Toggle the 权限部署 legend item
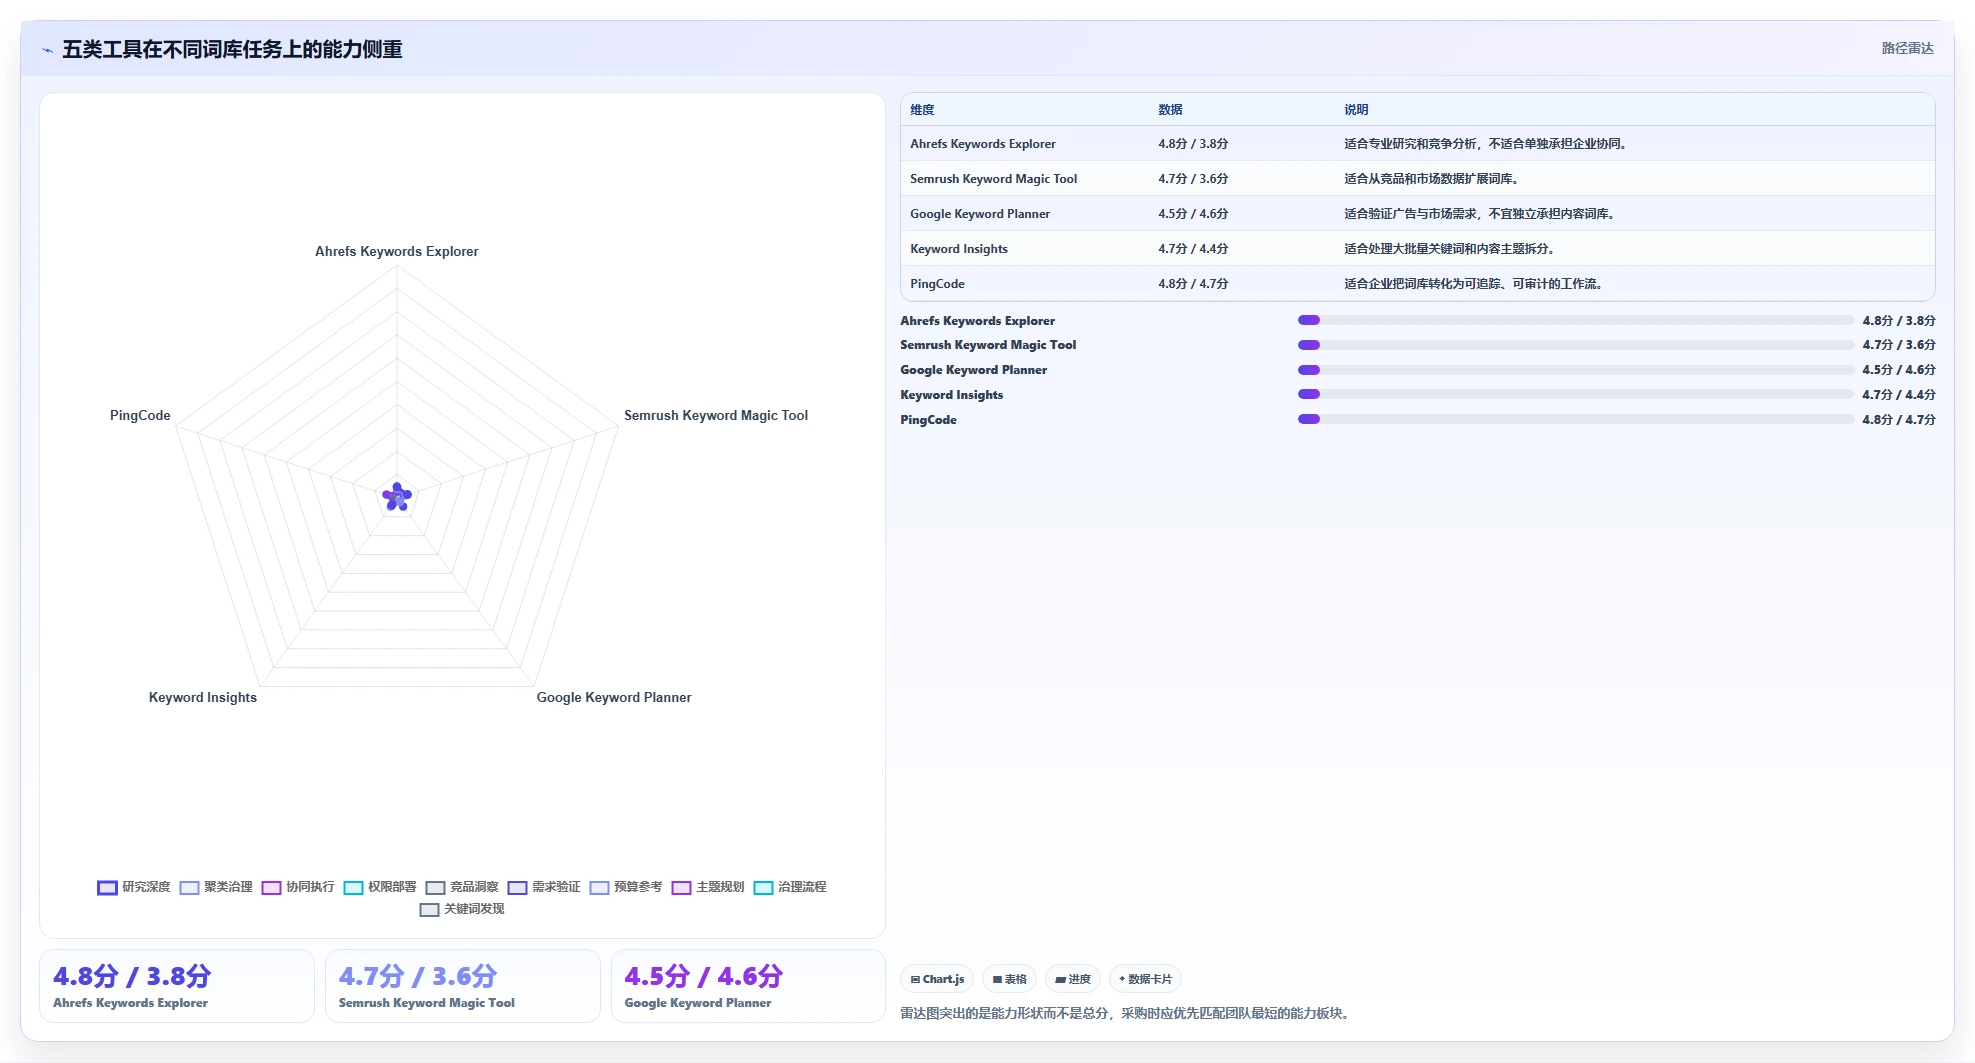The image size is (1975, 1063). pos(380,887)
